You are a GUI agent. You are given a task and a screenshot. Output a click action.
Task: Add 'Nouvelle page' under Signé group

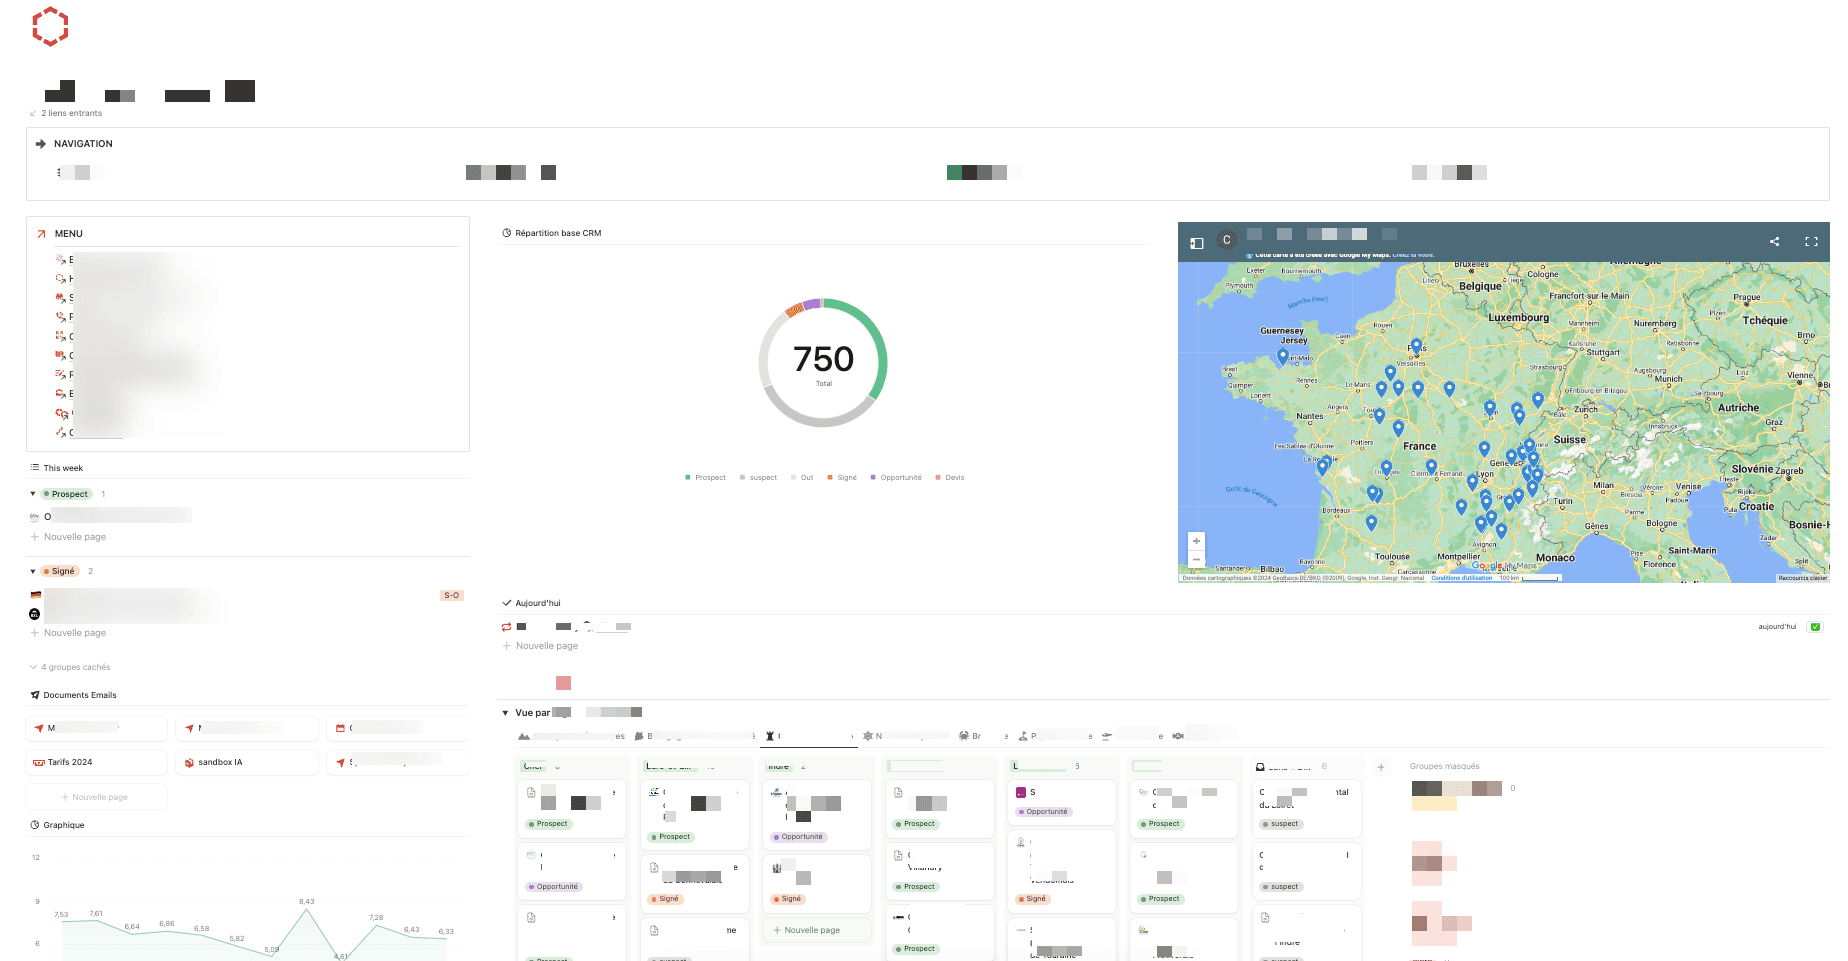[x=68, y=633]
